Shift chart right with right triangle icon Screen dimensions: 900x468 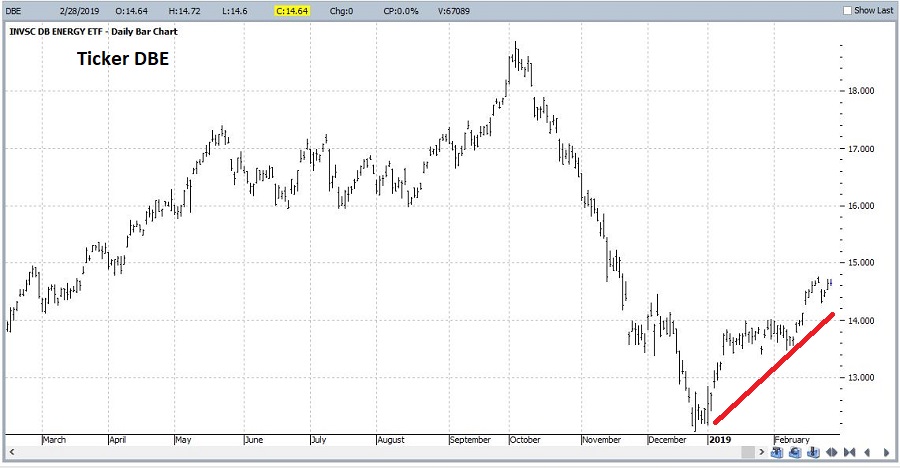click(x=886, y=452)
